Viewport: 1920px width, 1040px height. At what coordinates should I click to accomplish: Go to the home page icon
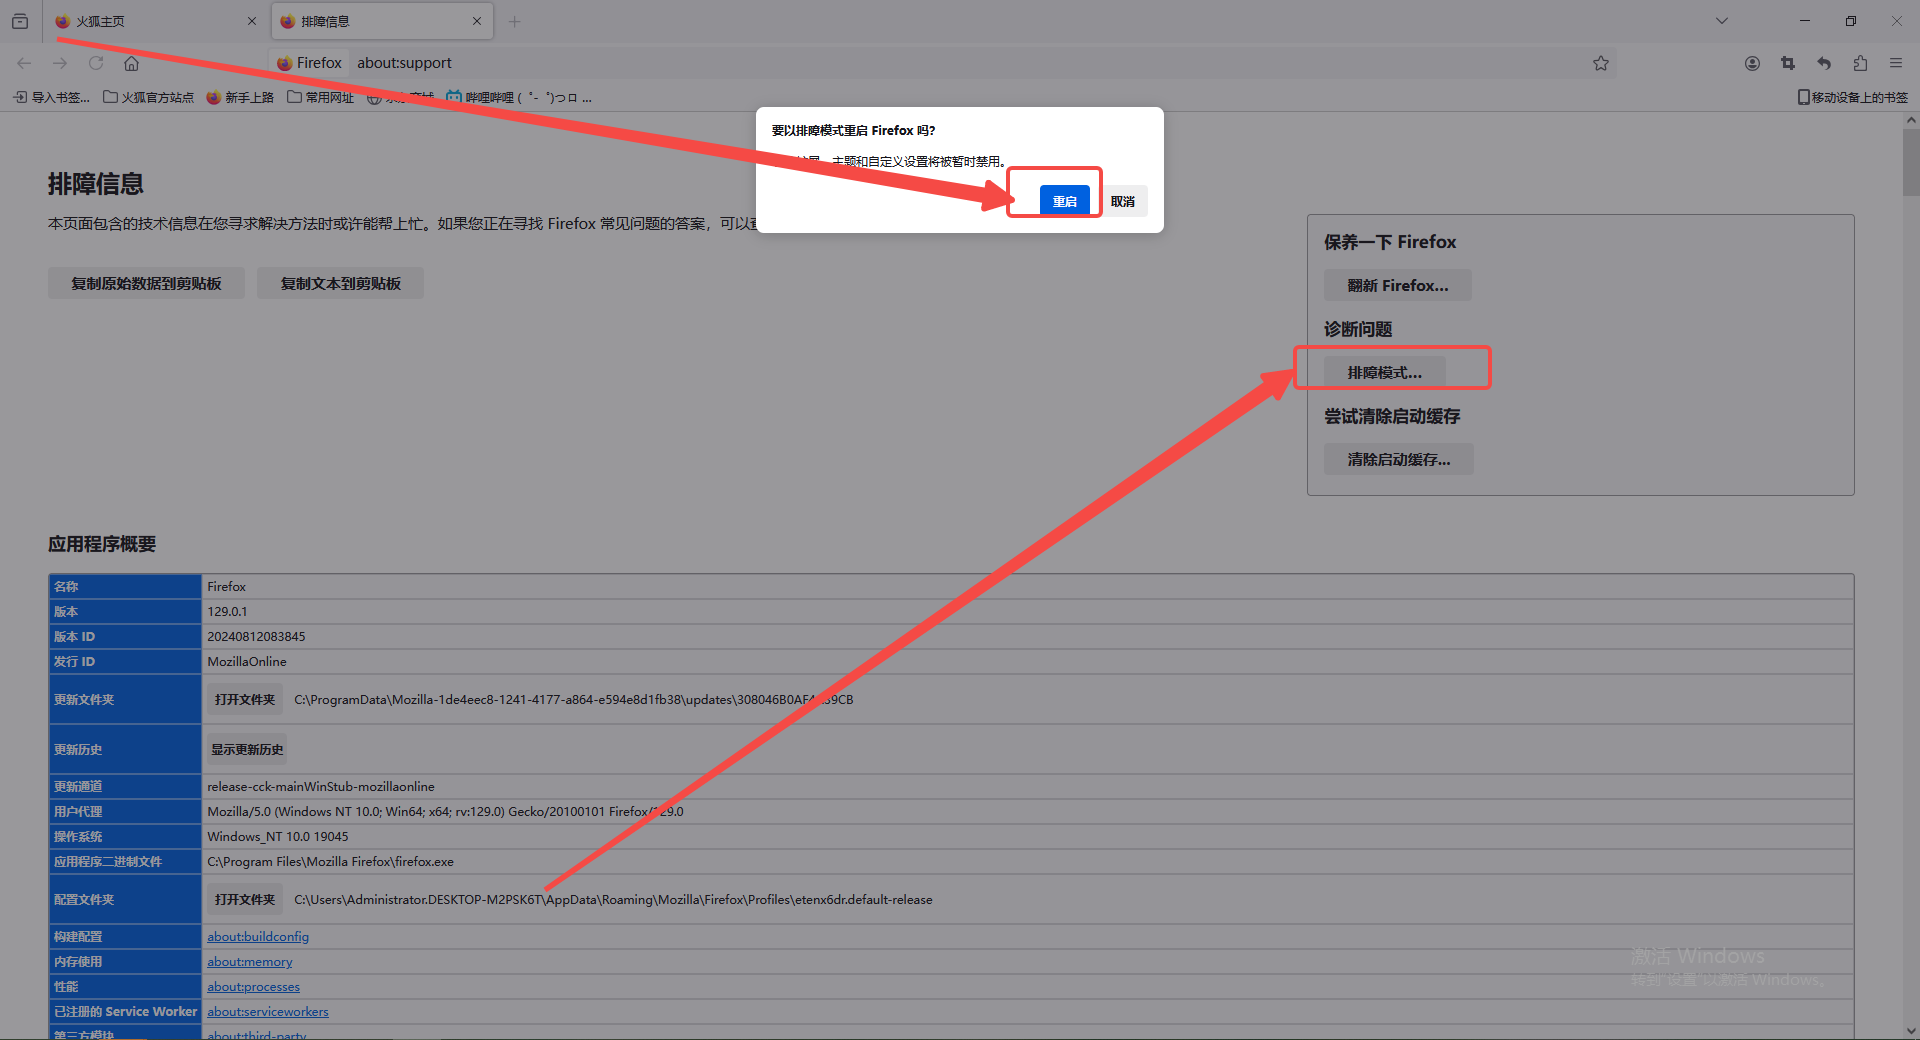131,63
